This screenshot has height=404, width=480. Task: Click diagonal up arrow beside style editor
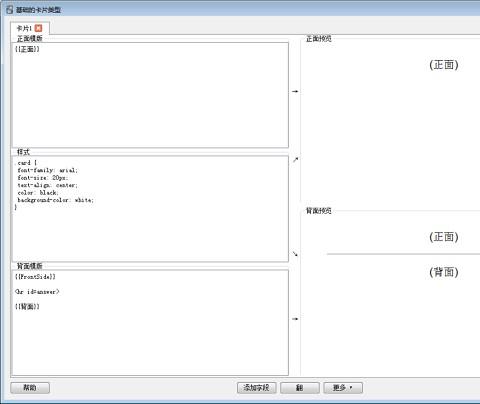click(295, 160)
